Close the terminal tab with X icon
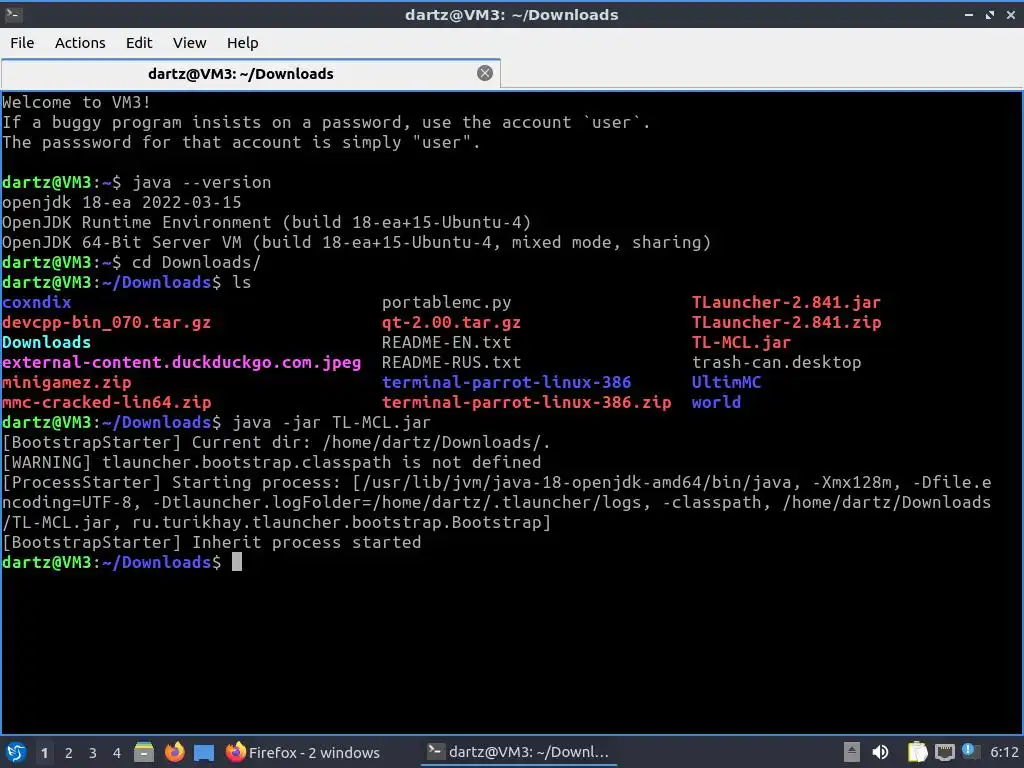The height and width of the screenshot is (768, 1024). (485, 73)
